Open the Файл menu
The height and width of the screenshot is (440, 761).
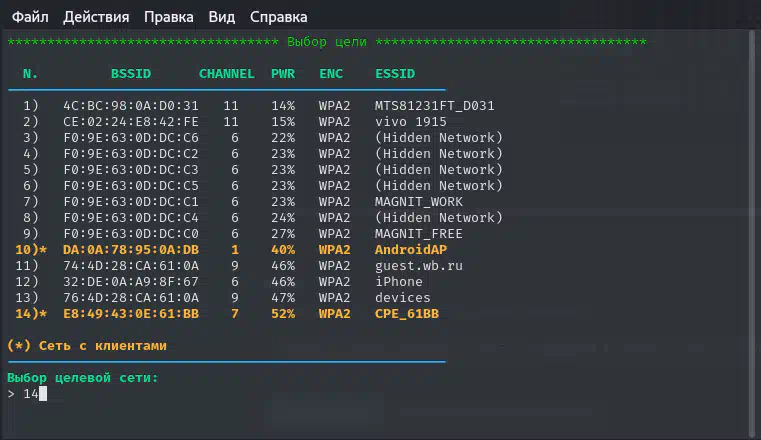pos(30,17)
